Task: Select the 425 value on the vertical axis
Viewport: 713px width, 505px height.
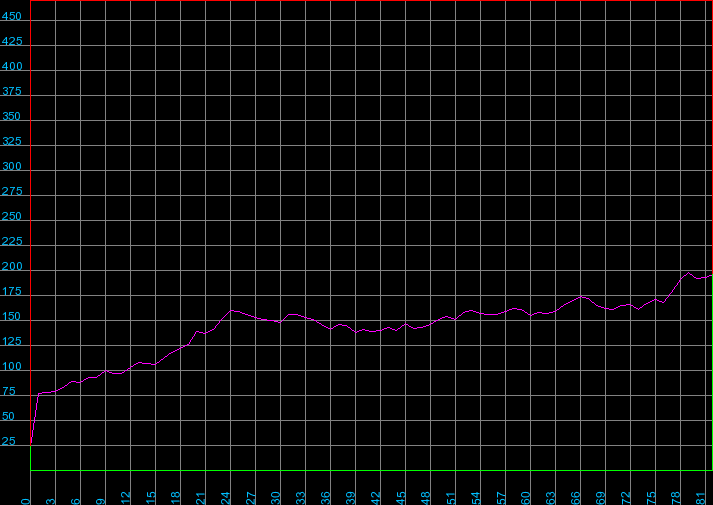Action: click(12, 41)
